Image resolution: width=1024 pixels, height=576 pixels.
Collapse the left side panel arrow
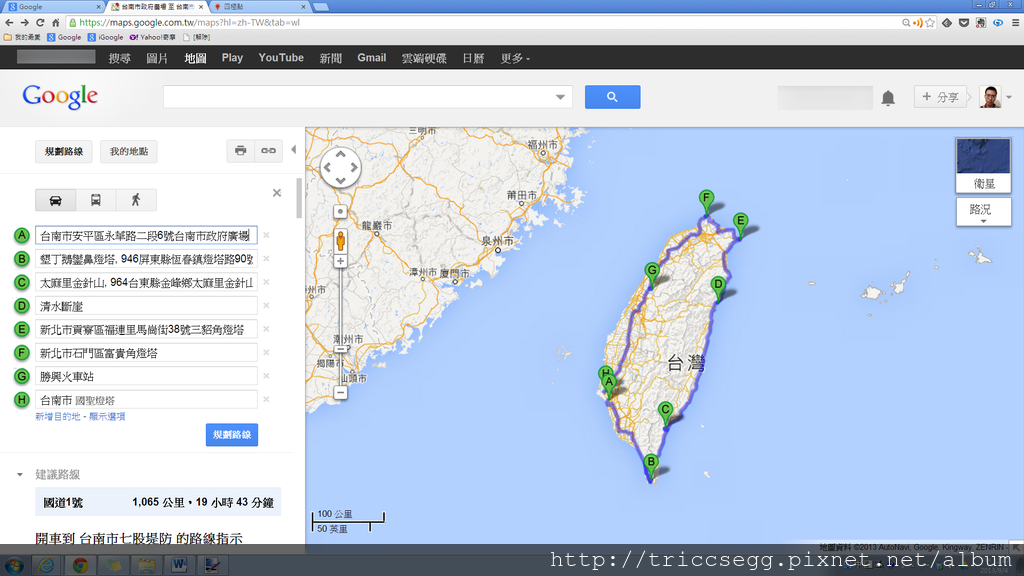[x=294, y=150]
